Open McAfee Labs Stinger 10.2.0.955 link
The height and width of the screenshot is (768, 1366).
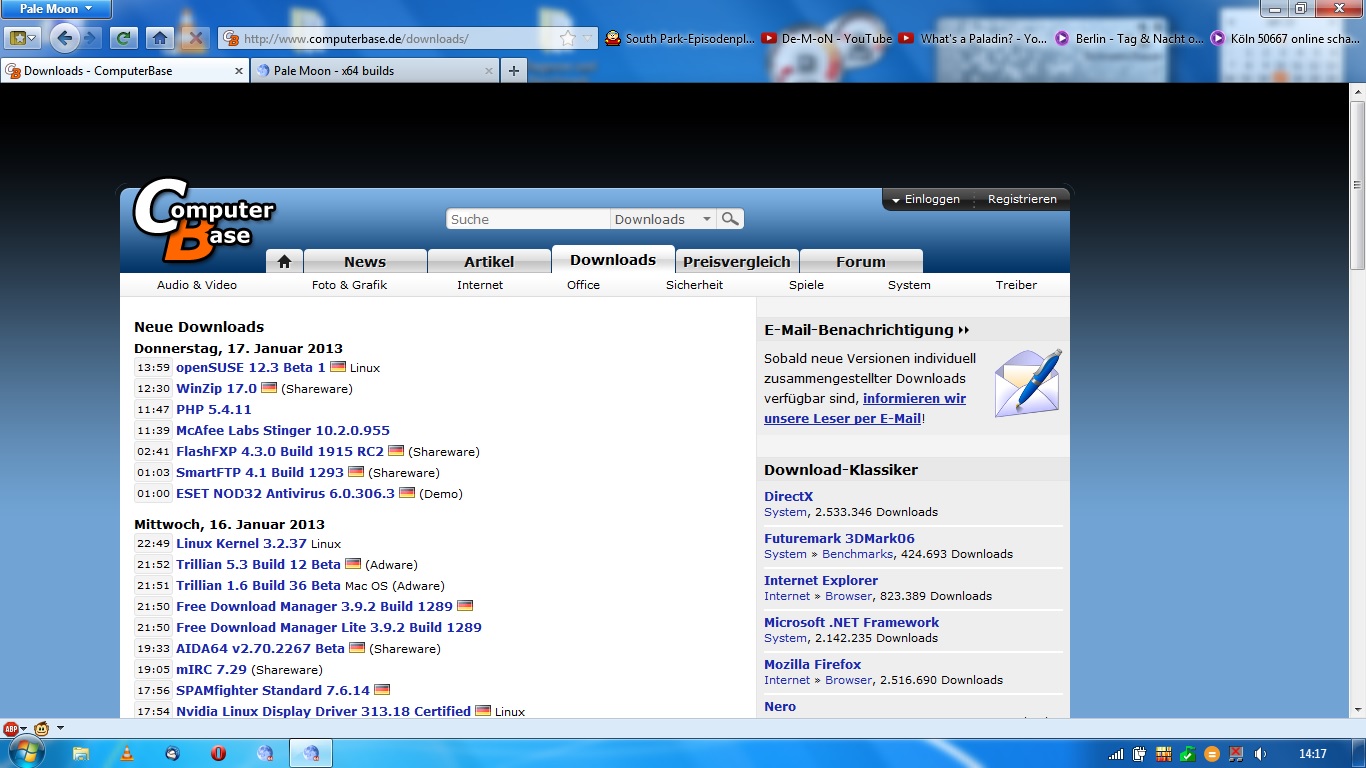pyautogui.click(x=283, y=431)
